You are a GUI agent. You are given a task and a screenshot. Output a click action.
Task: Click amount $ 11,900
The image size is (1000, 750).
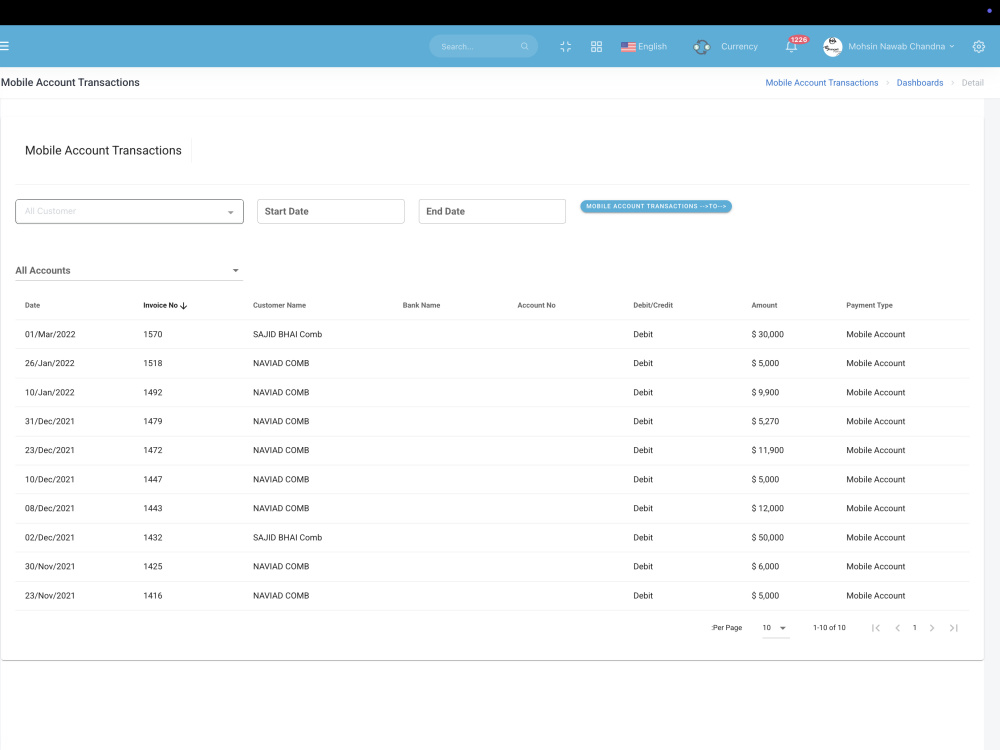768,450
